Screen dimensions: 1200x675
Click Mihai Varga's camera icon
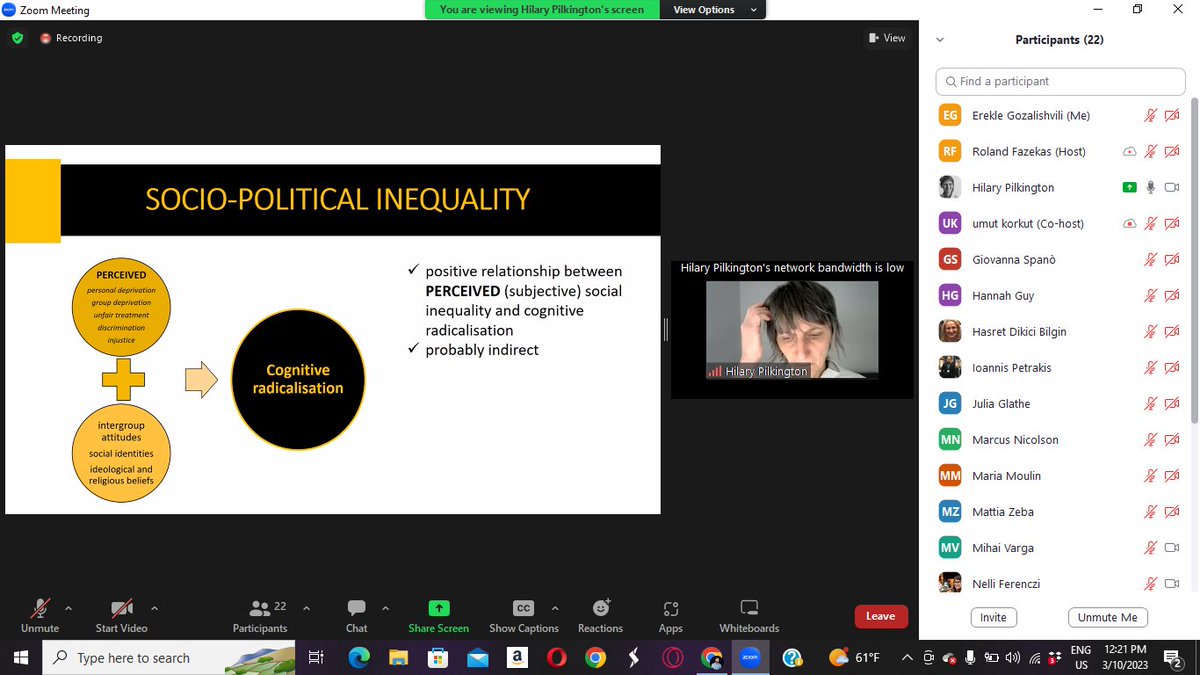(x=1172, y=547)
